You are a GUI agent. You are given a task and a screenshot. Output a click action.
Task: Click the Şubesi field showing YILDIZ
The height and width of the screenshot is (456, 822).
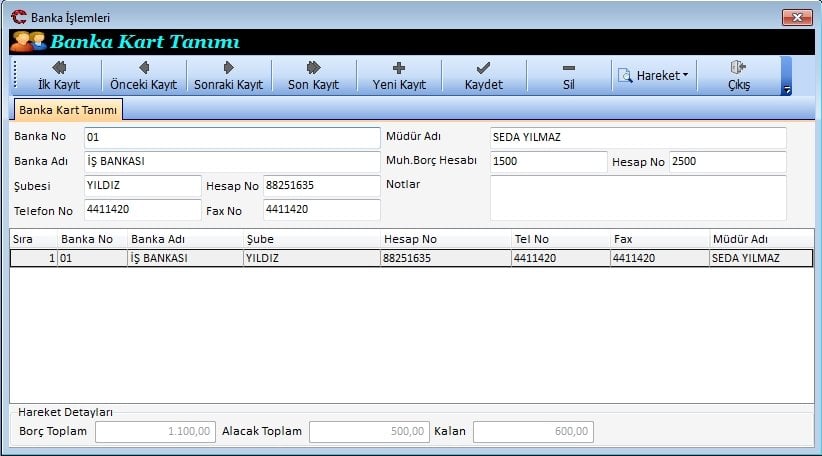coord(142,186)
